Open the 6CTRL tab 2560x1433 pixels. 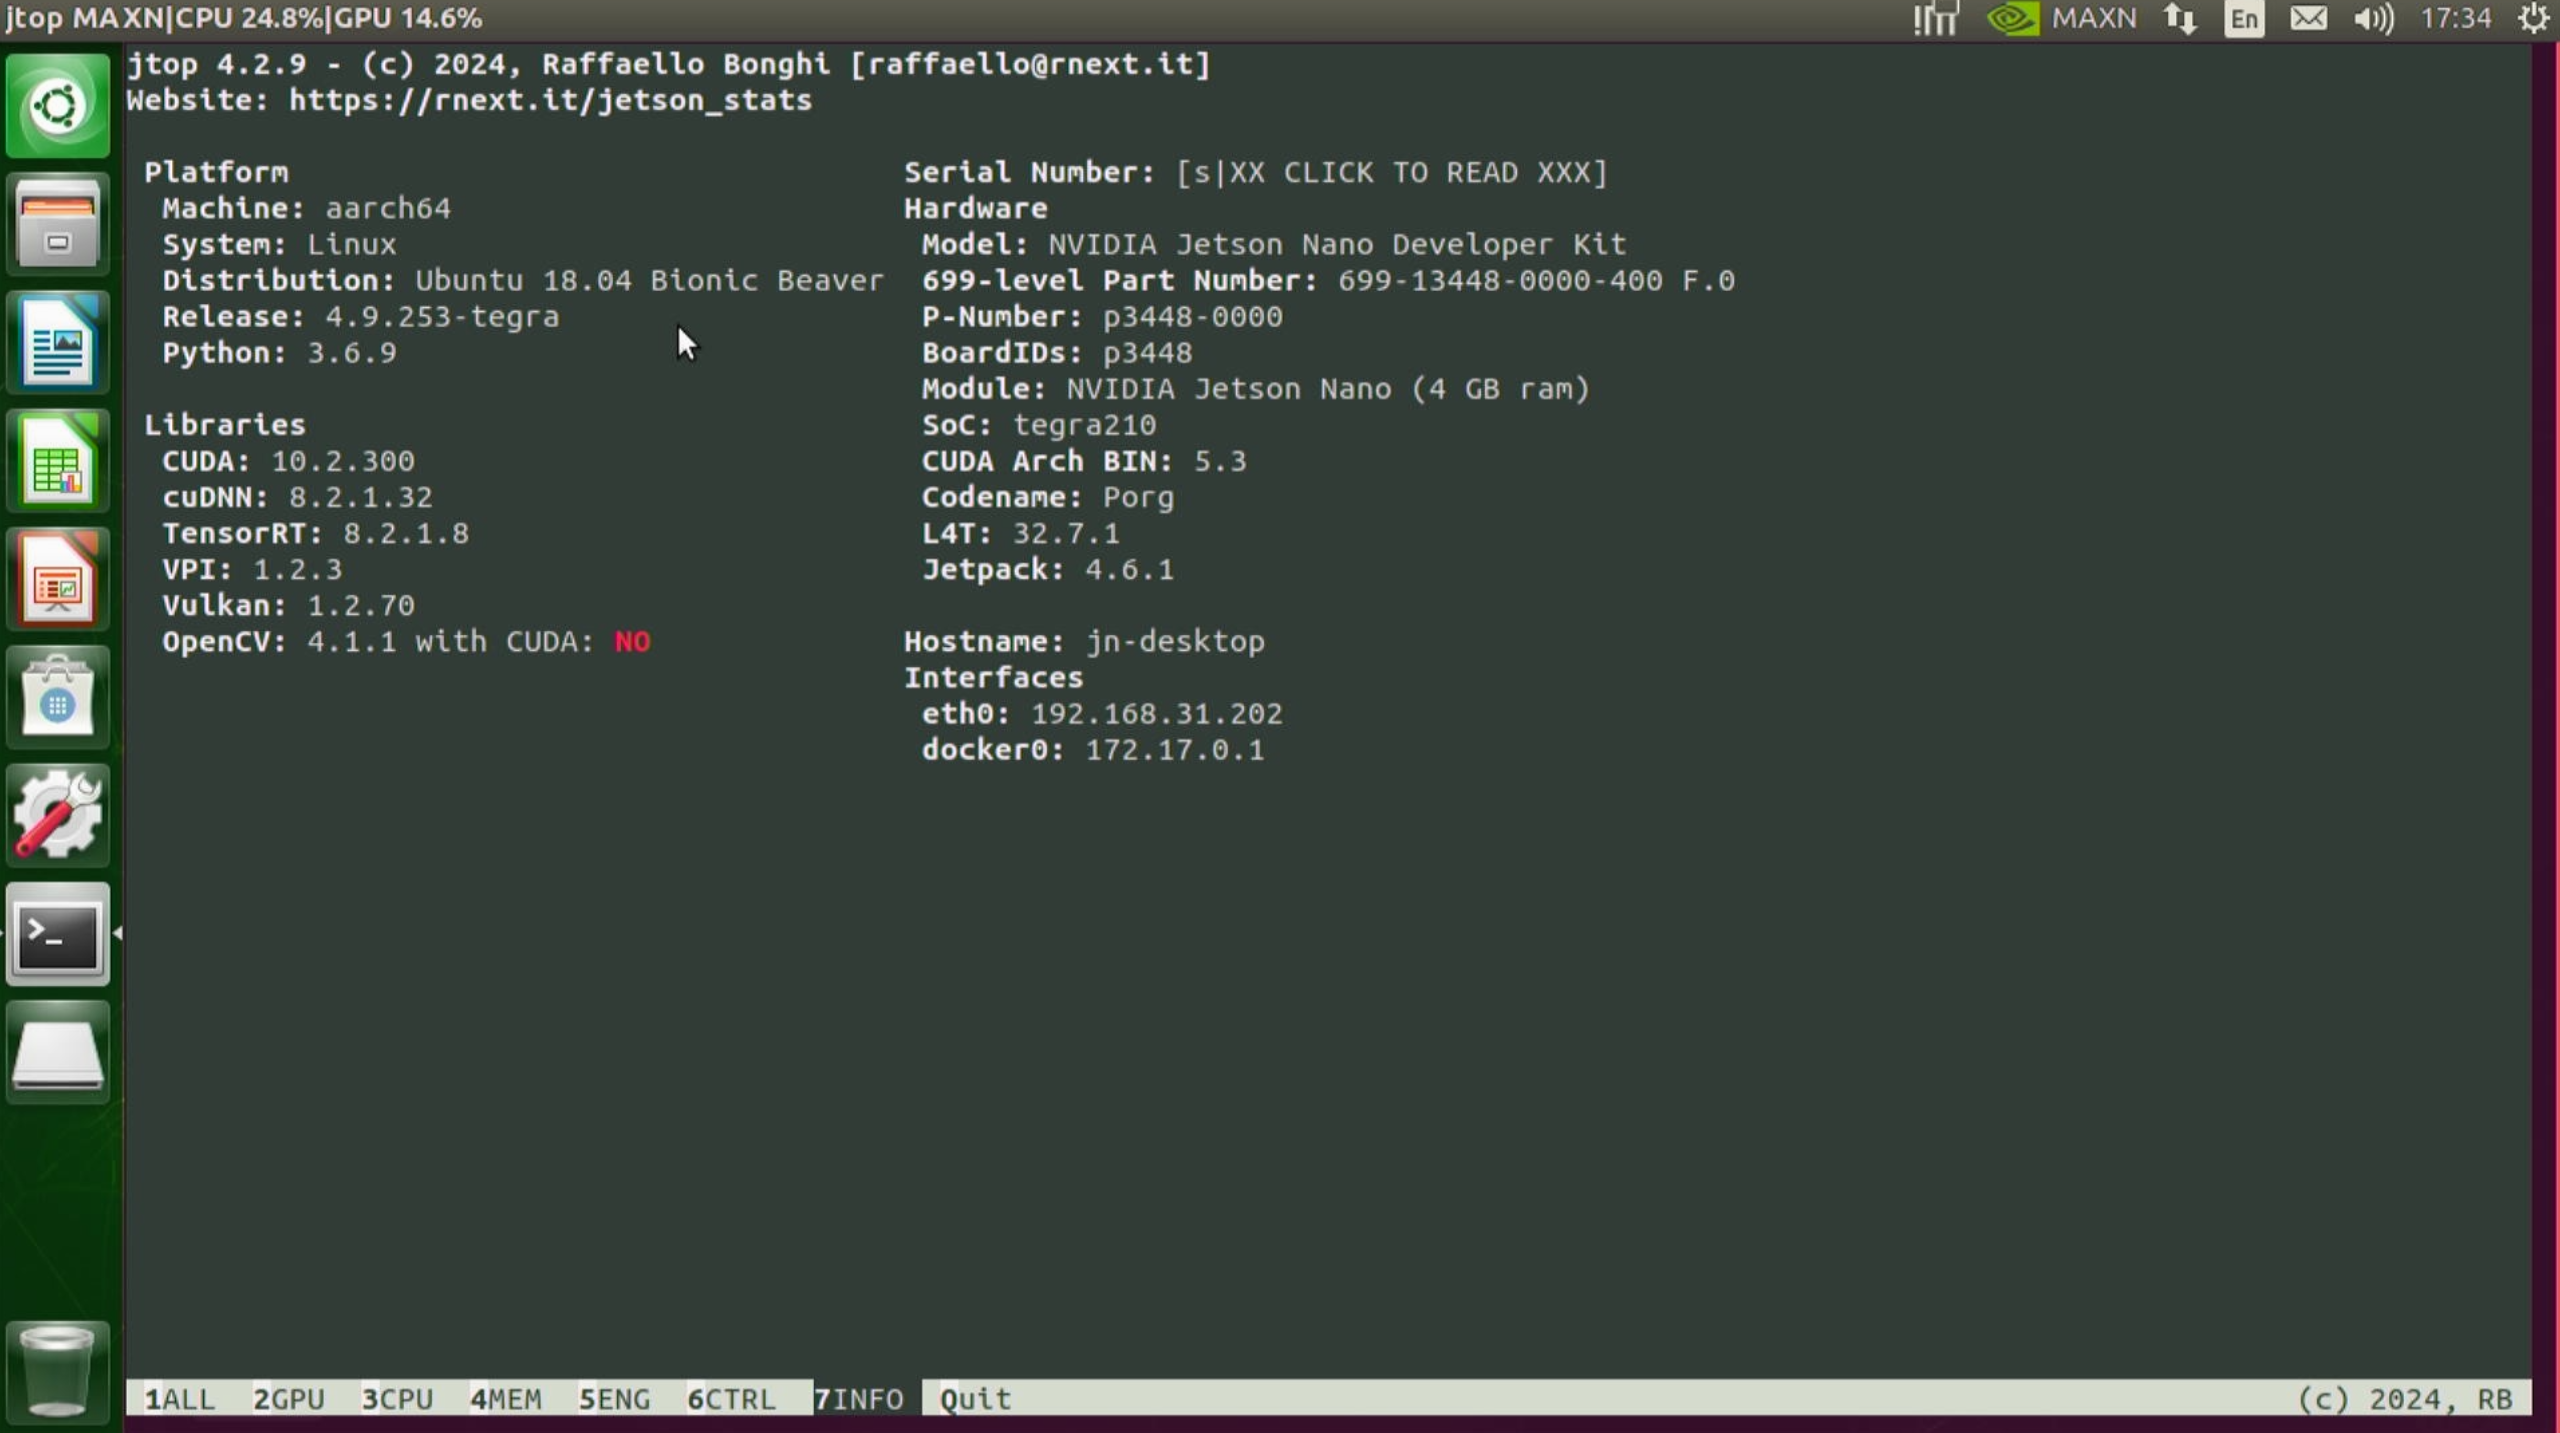(731, 1398)
